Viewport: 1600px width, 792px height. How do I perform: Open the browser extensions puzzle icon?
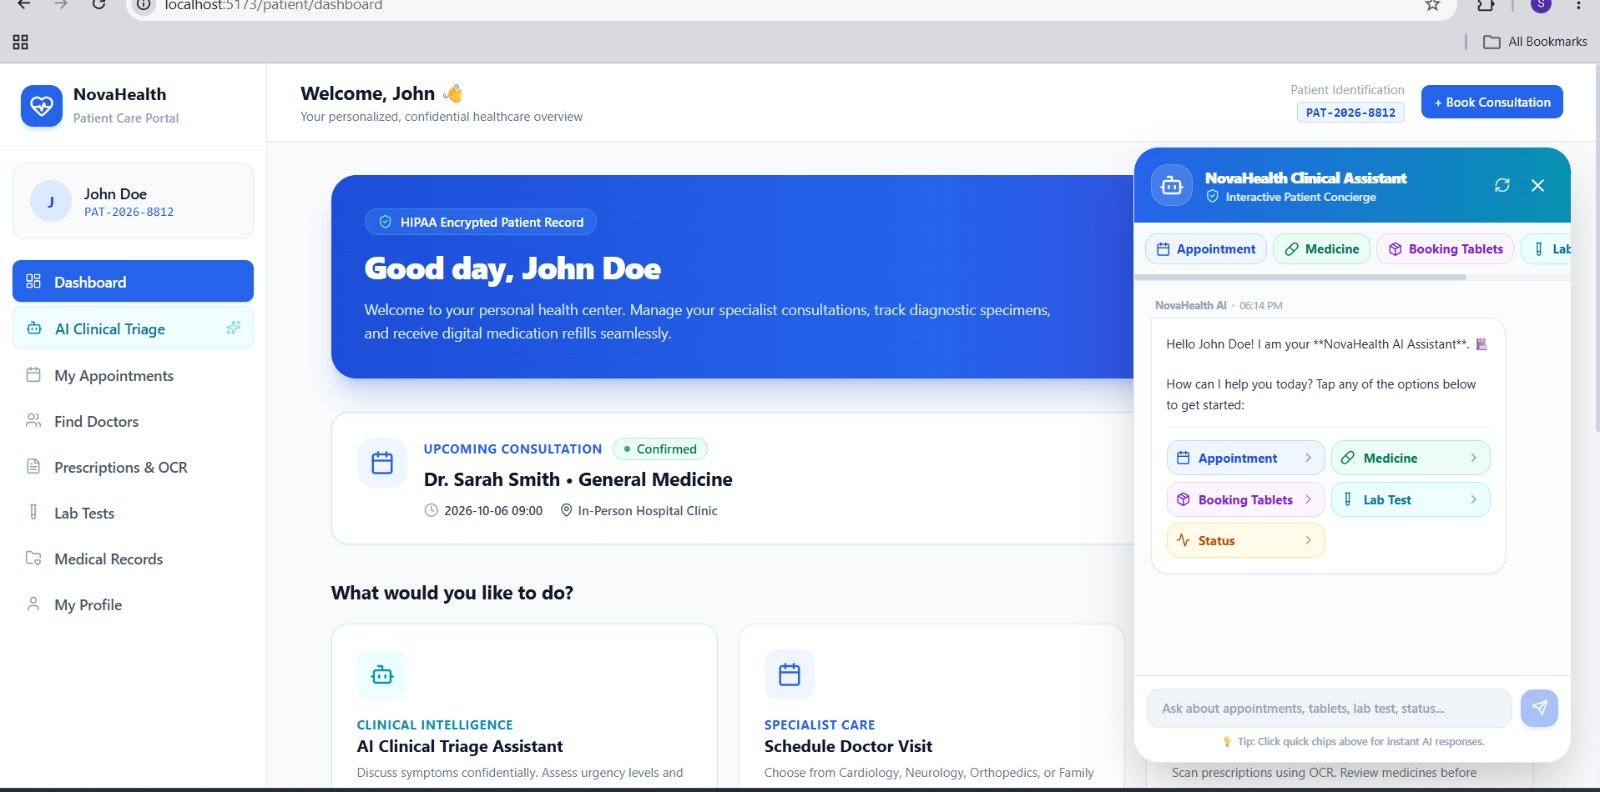[x=1486, y=6]
